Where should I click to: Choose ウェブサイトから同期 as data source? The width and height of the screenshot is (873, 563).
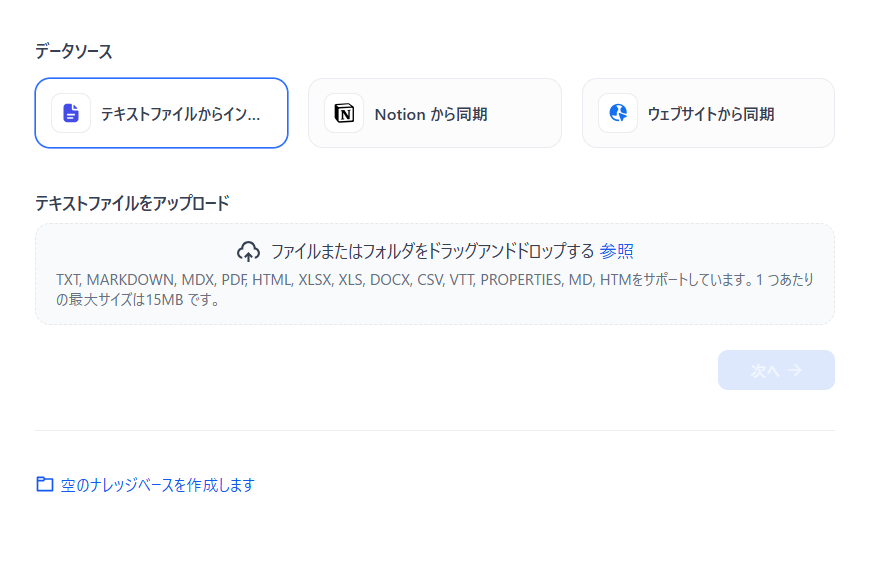tap(708, 113)
